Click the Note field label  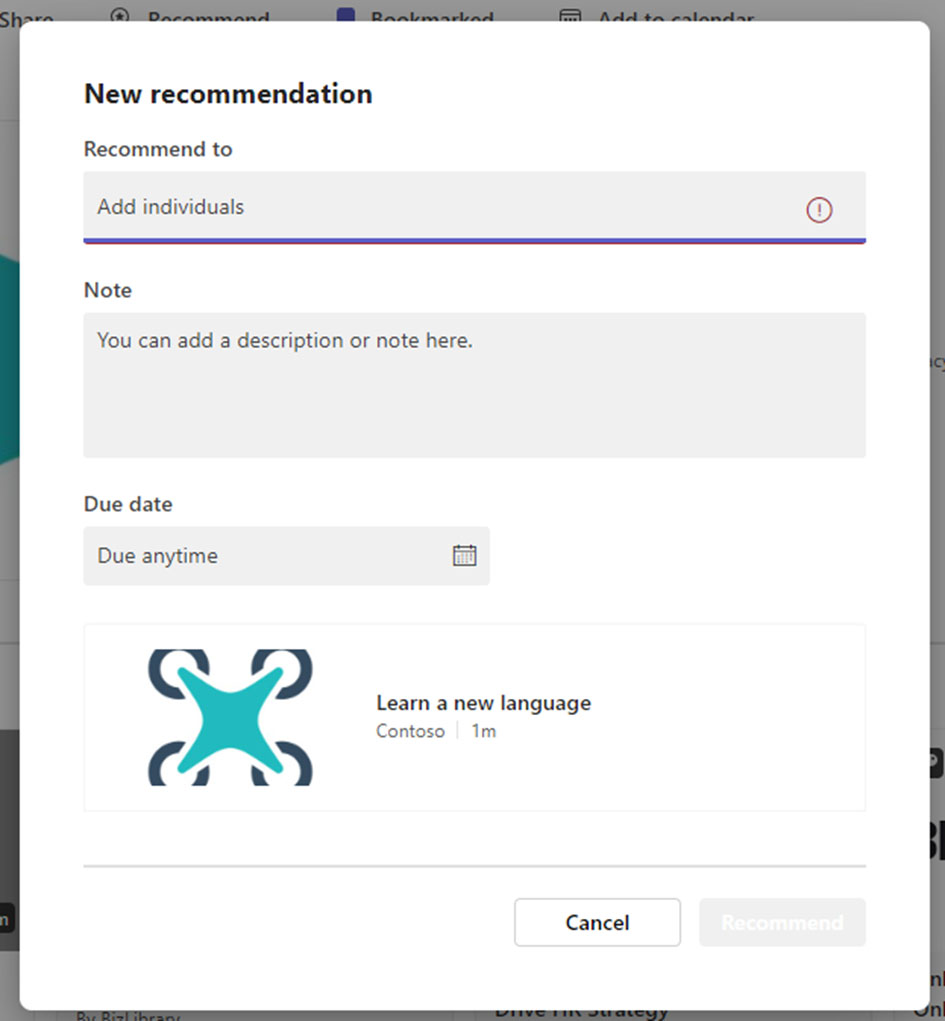(108, 290)
